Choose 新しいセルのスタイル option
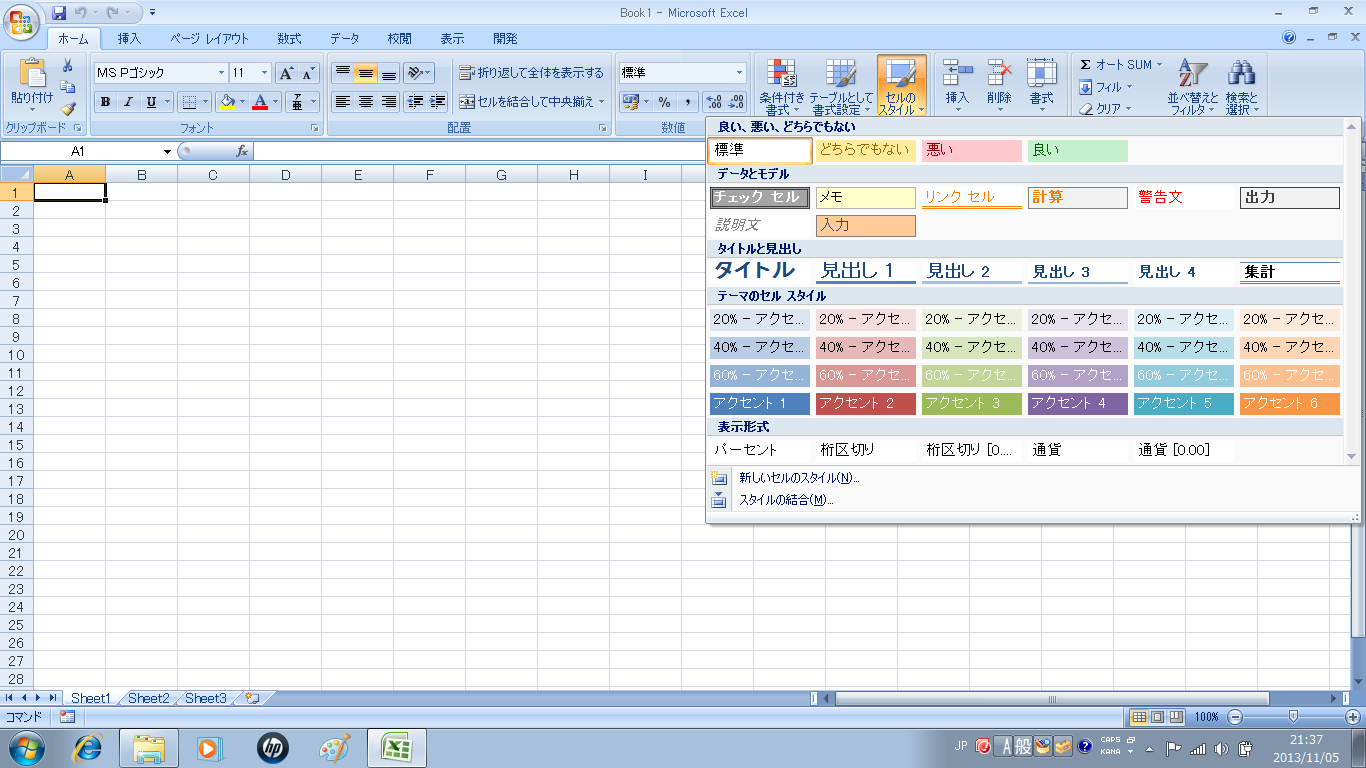This screenshot has width=1366, height=768. coord(798,478)
